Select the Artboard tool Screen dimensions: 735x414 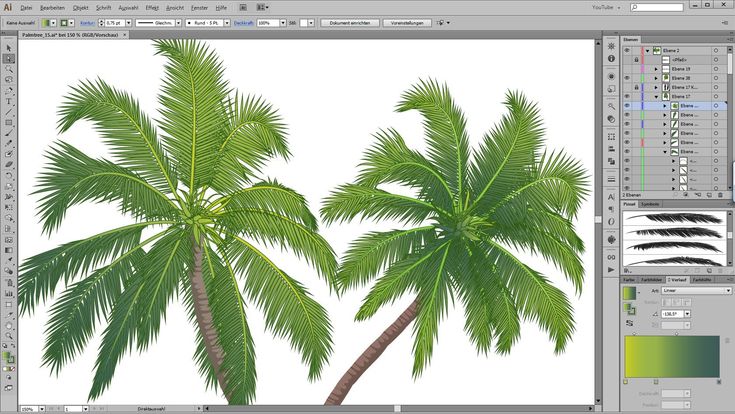tap(9, 304)
